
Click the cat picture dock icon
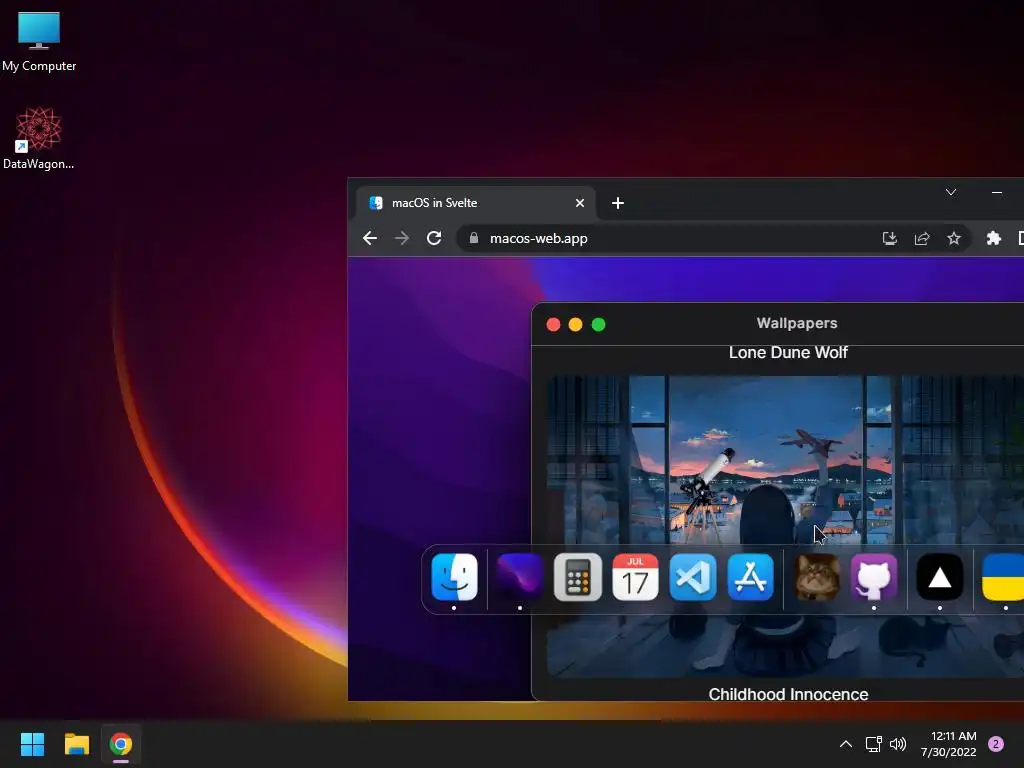pos(816,577)
